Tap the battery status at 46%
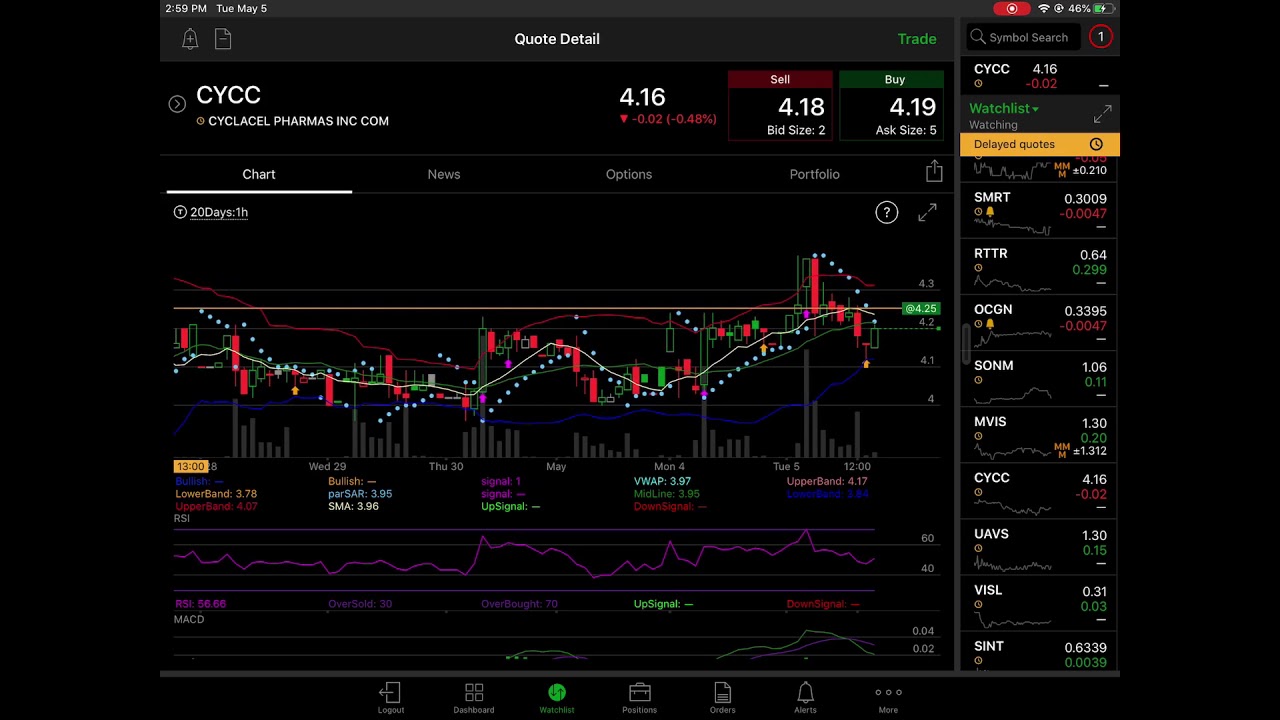 (1093, 8)
